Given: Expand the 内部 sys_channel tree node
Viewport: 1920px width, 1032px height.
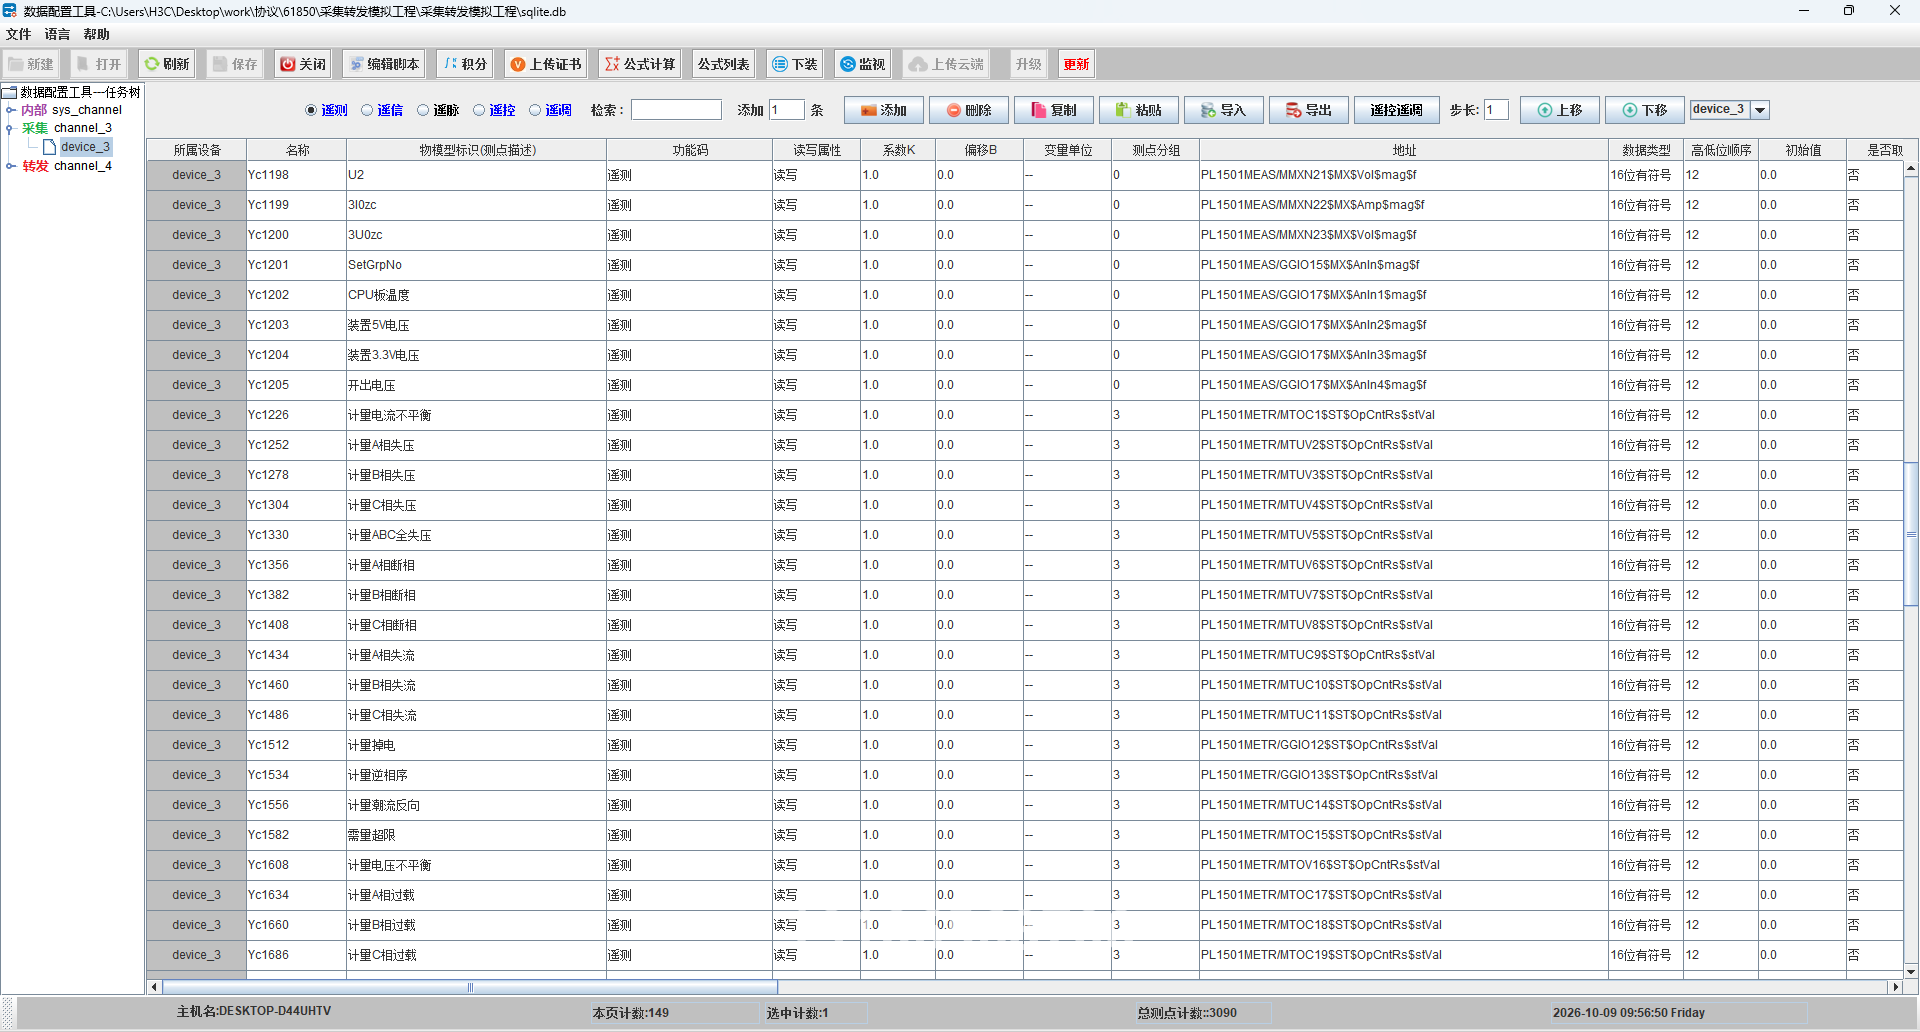Looking at the screenshot, I should click(10, 110).
